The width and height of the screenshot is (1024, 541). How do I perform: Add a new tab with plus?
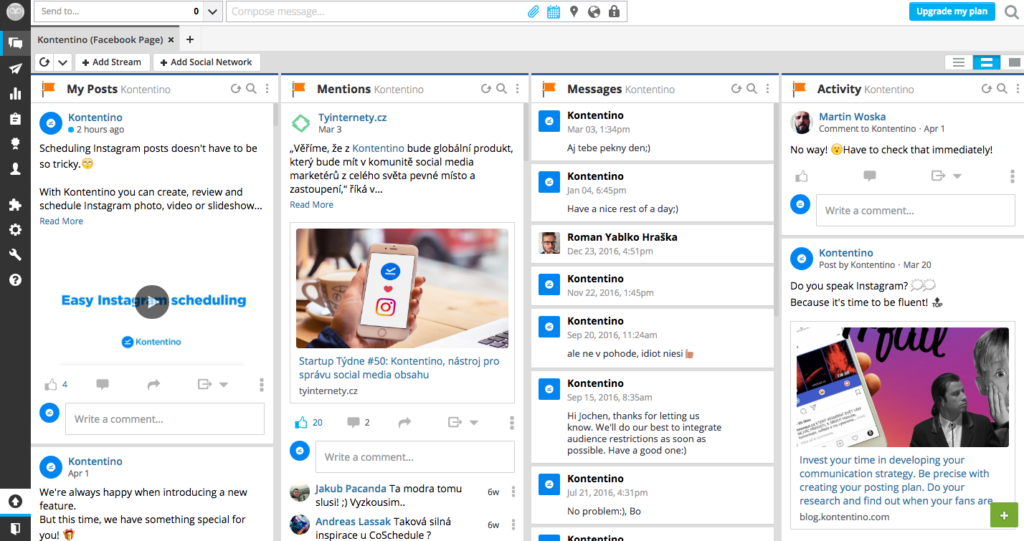tap(189, 39)
